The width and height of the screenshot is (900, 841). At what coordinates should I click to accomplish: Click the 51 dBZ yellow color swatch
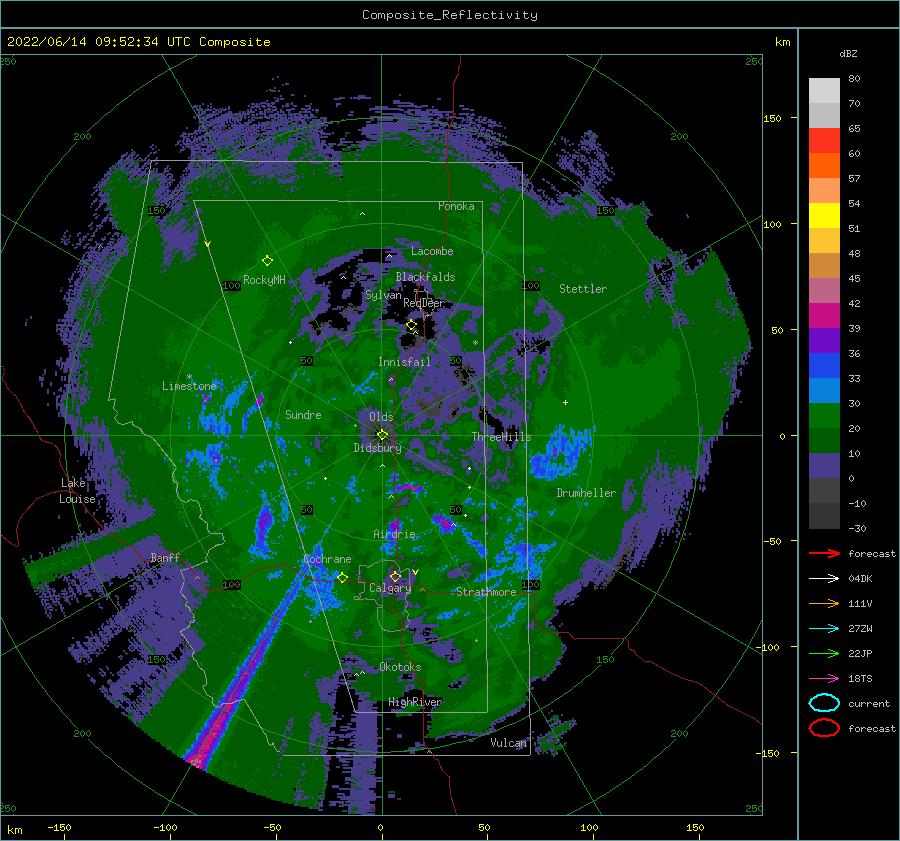pyautogui.click(x=824, y=215)
